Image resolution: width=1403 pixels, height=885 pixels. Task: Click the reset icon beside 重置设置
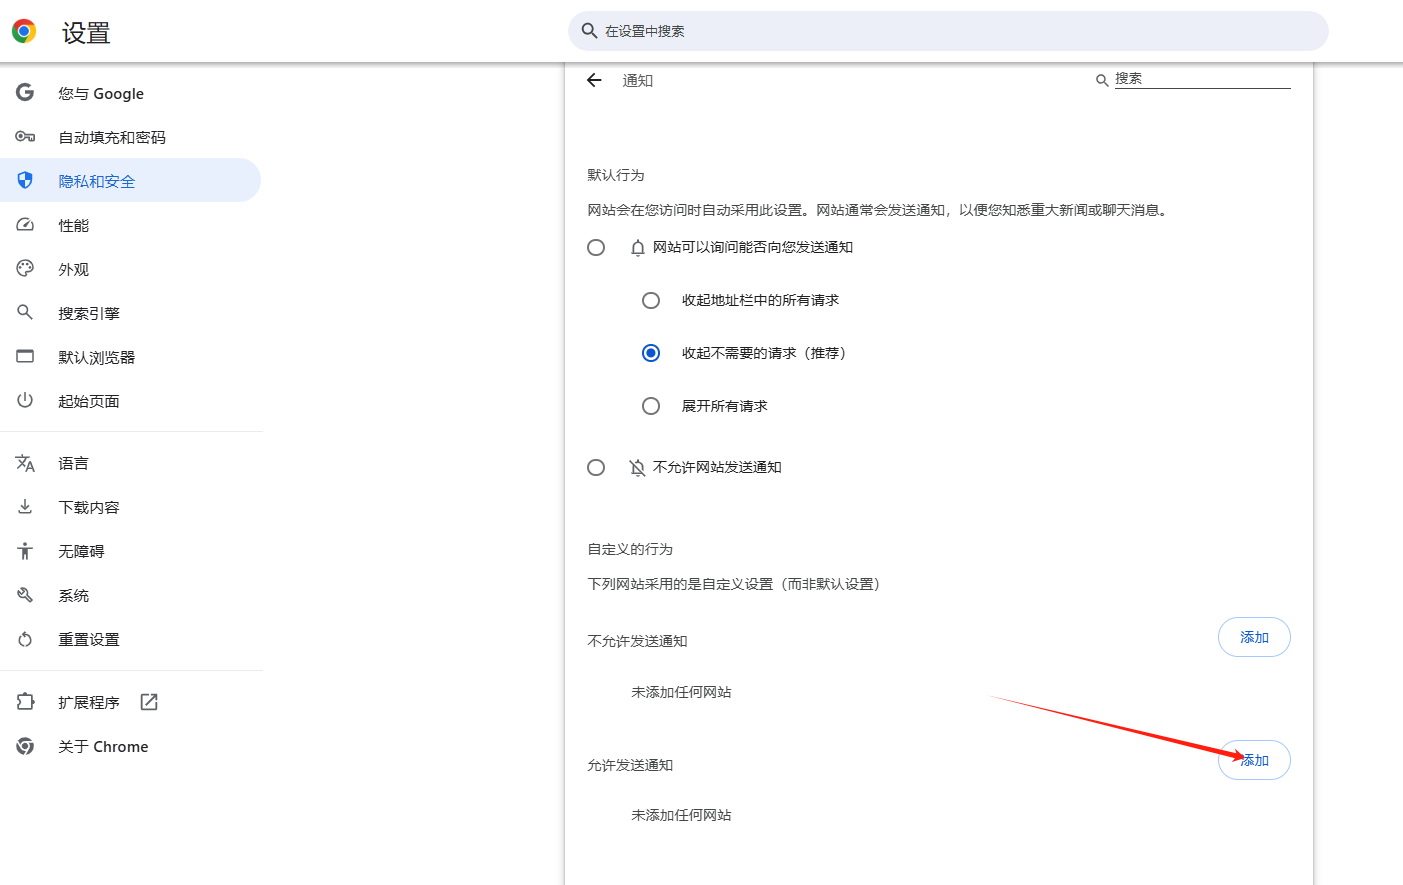(25, 639)
